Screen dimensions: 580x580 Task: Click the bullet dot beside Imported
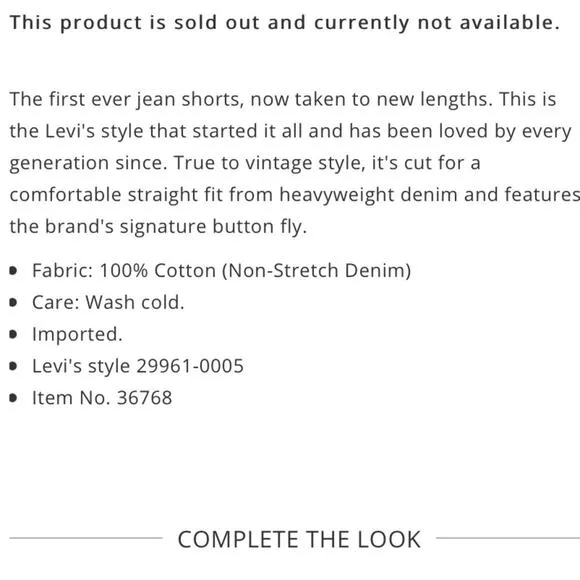tap(13, 334)
